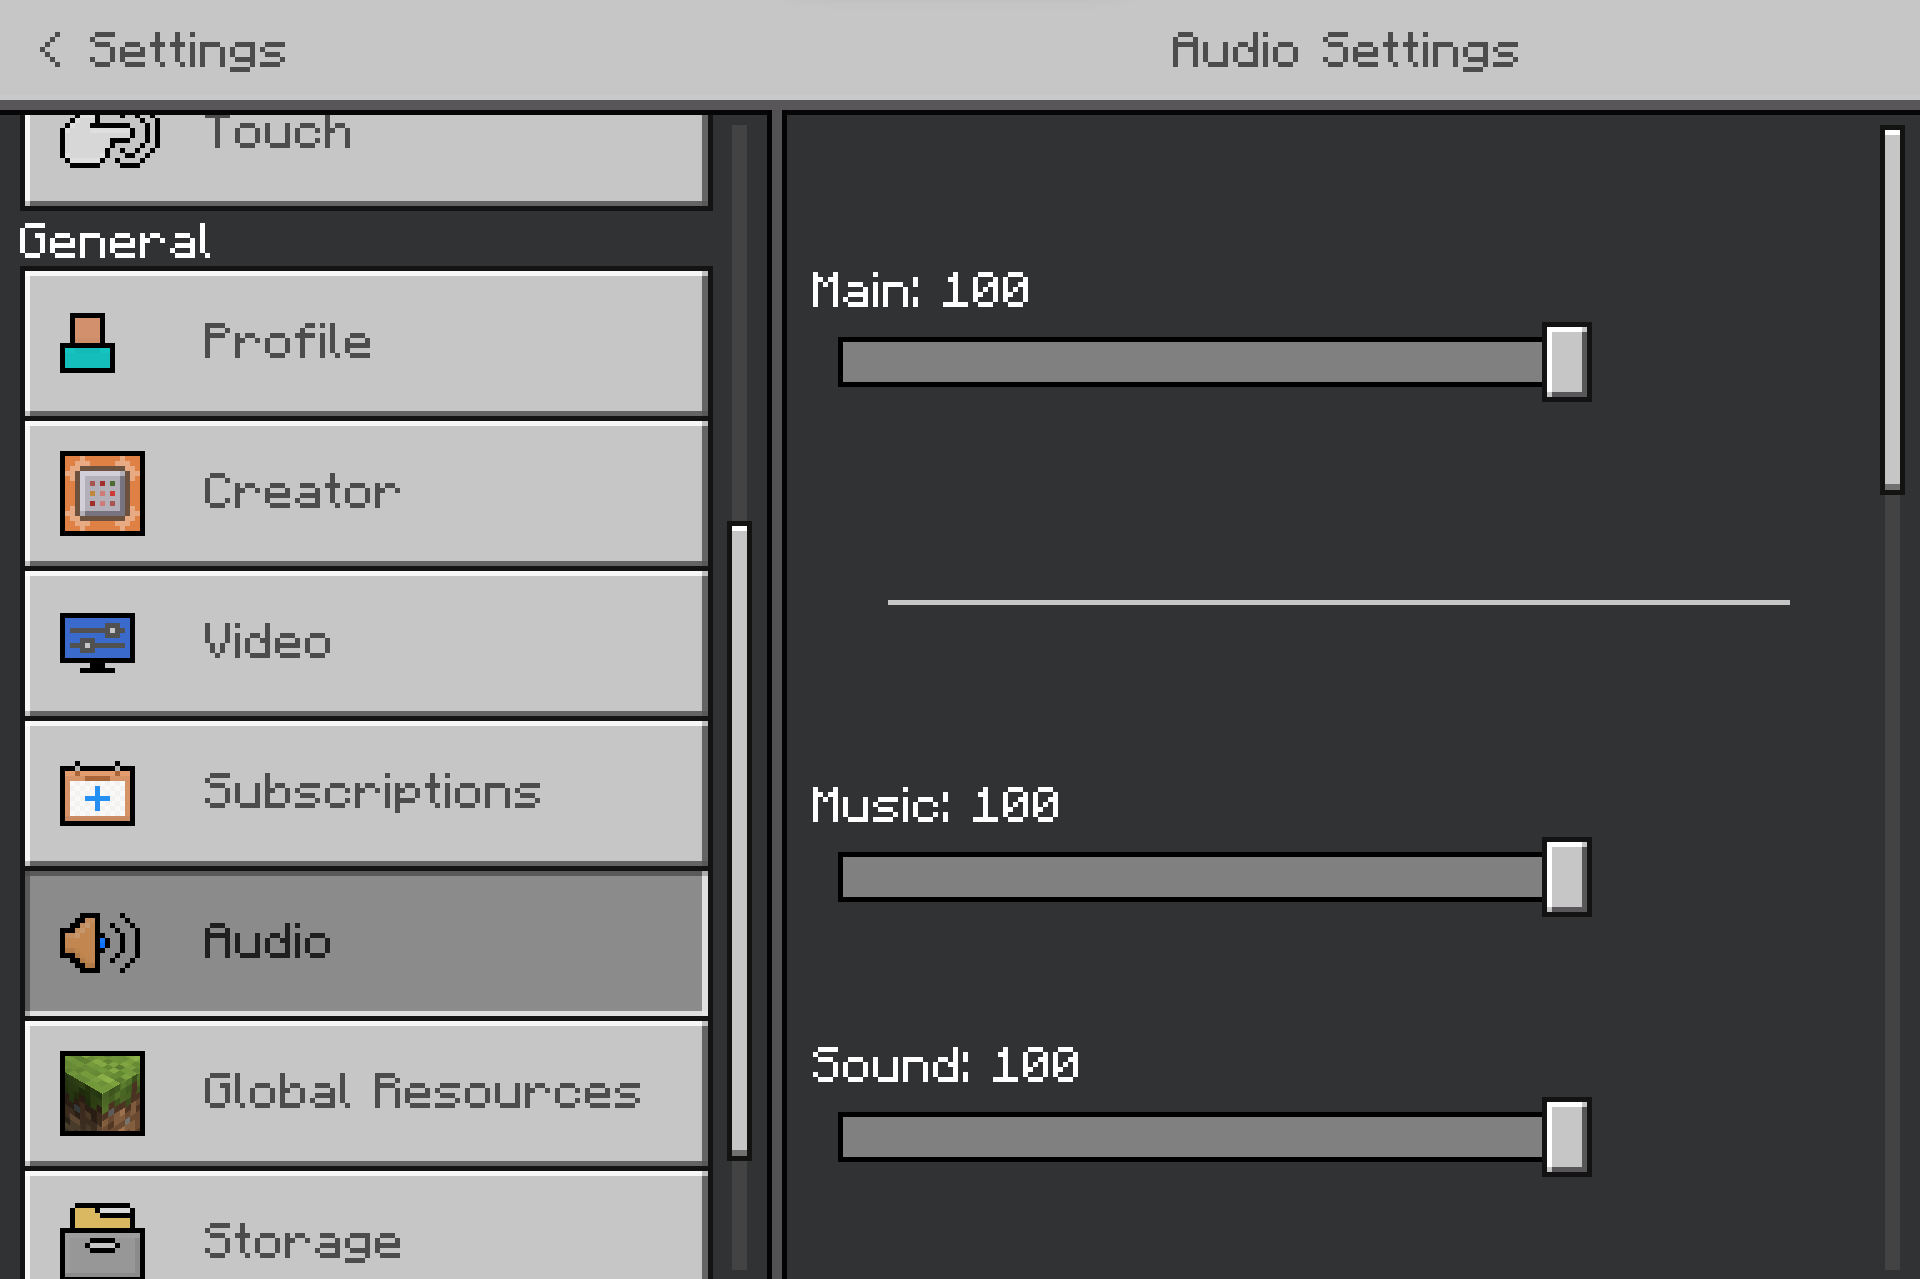Go back using the Settings arrow
The image size is (1920, 1279).
50,50
